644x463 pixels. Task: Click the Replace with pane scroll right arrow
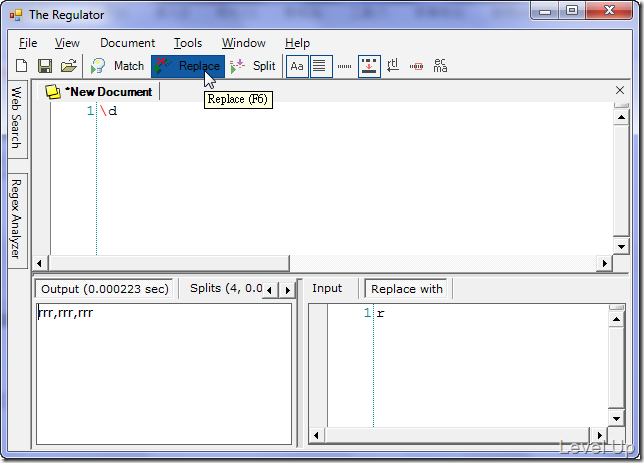599,435
